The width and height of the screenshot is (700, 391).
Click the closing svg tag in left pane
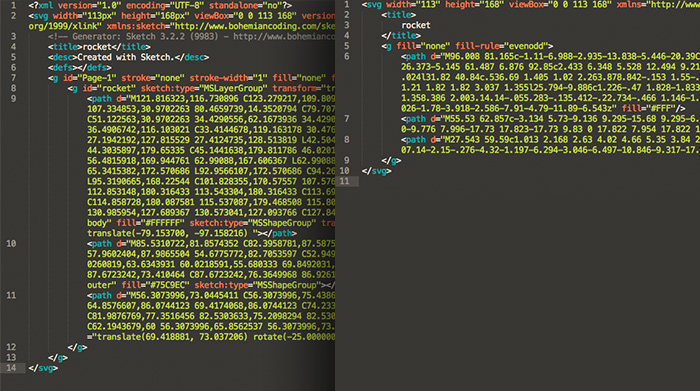tap(43, 368)
